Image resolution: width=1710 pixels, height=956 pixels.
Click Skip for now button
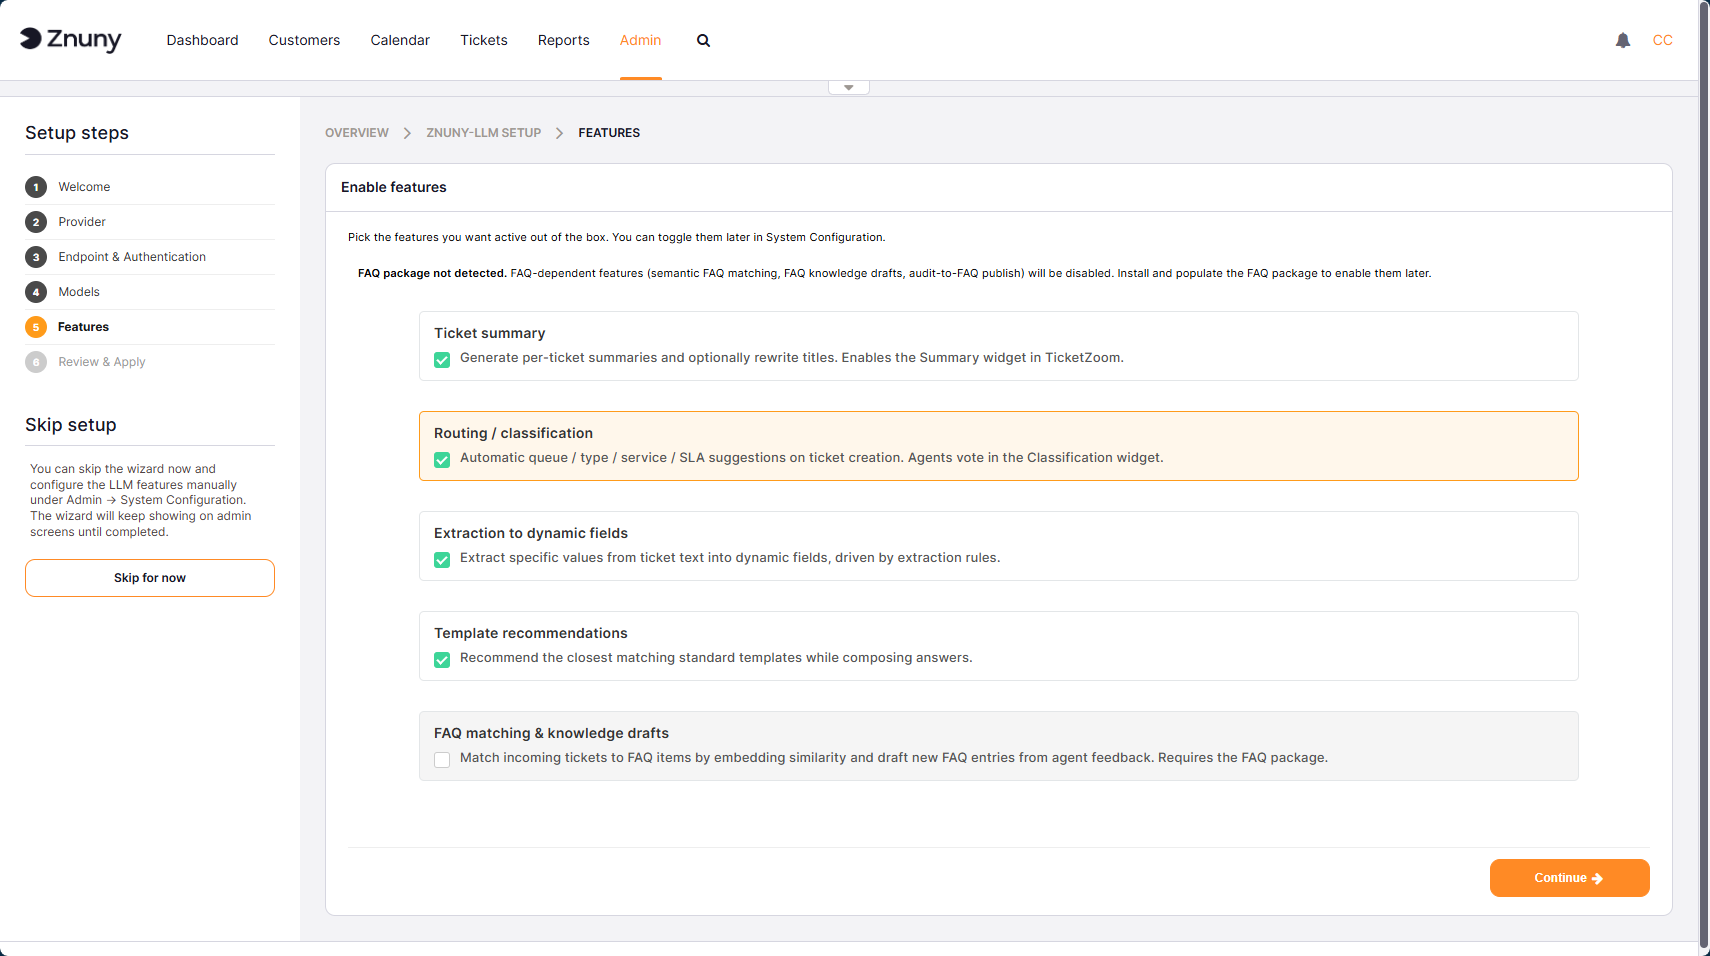point(150,578)
